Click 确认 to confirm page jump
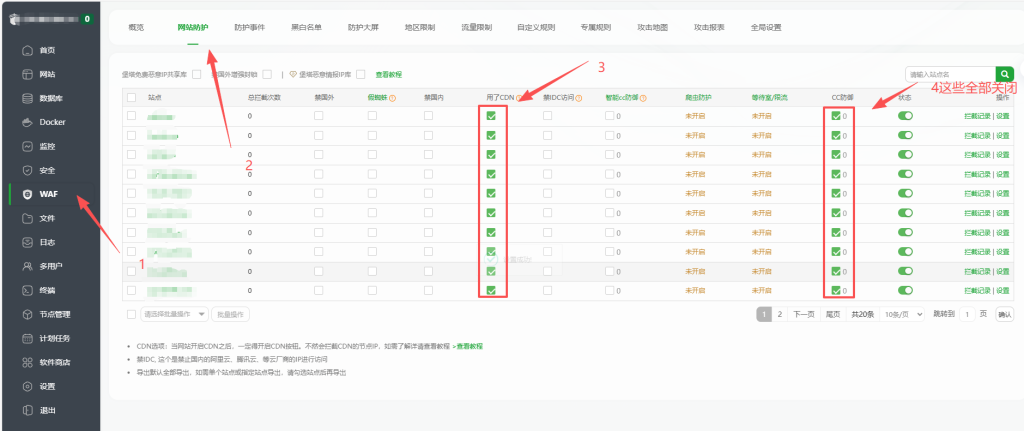Screen dimensions: 1024x431 (1004, 314)
